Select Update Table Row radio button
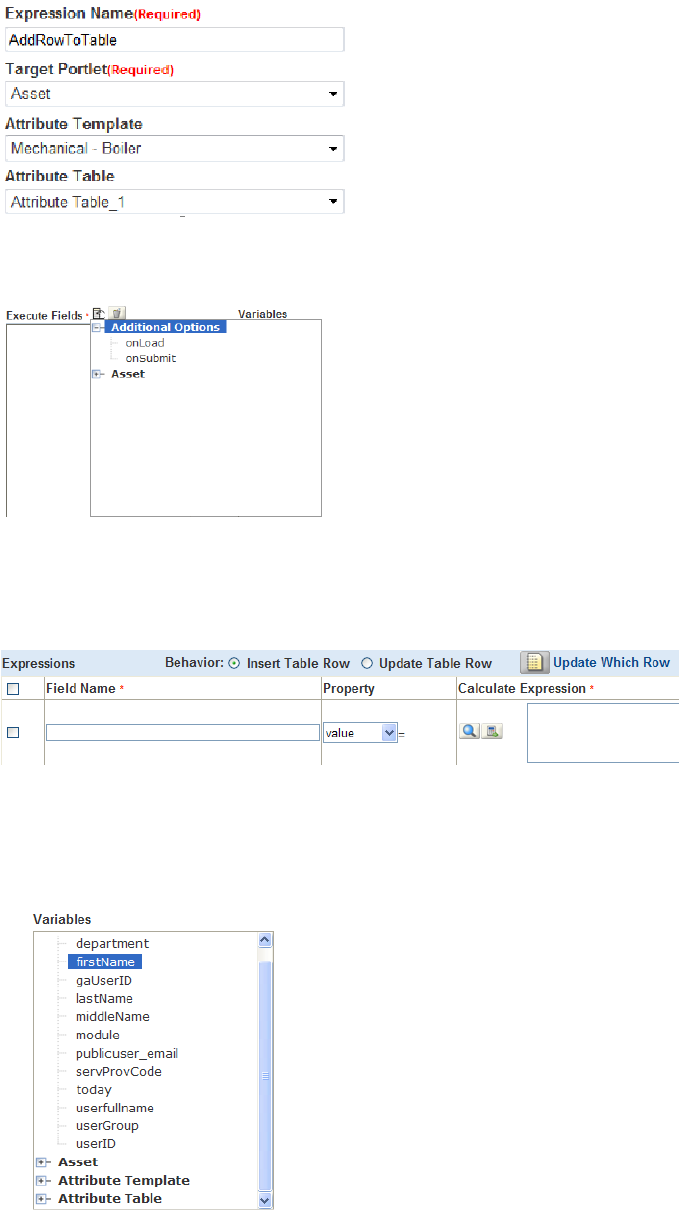 (367, 663)
